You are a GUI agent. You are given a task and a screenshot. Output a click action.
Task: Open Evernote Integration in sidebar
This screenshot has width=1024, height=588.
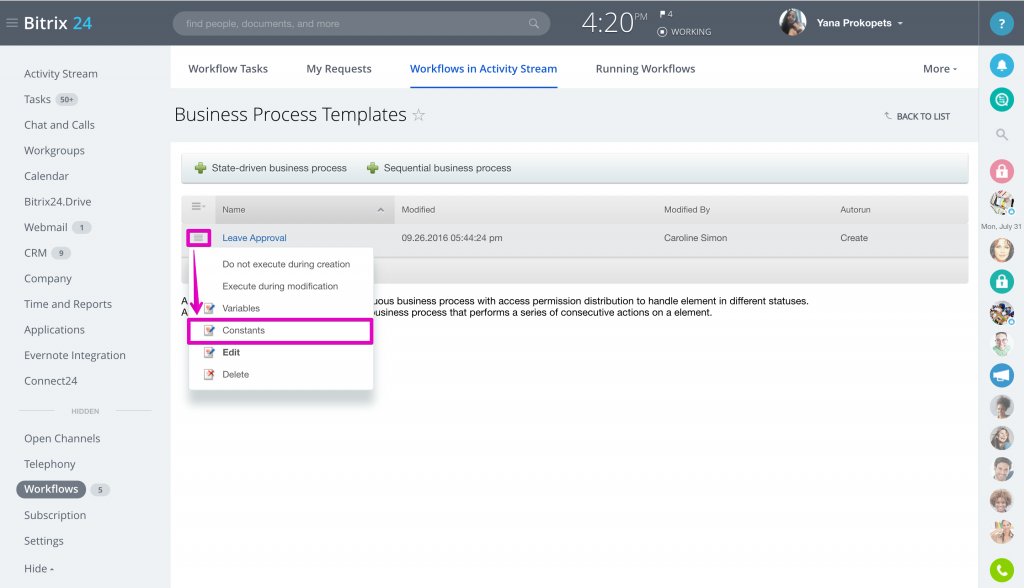(75, 355)
